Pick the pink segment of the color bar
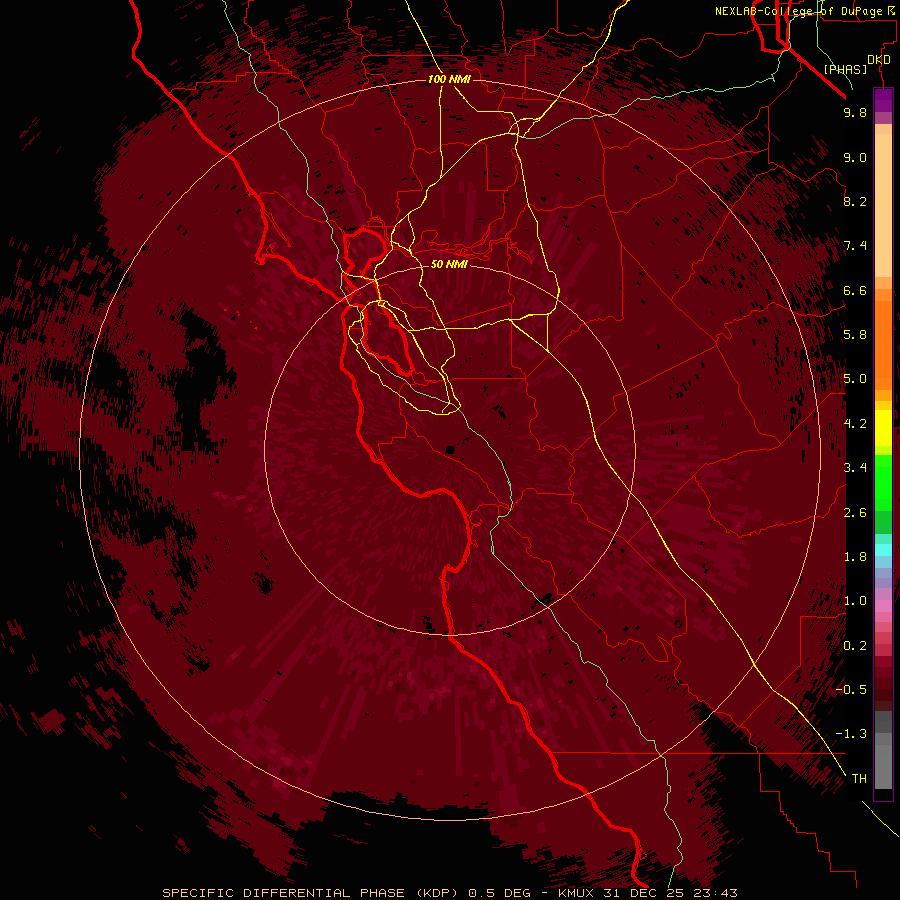The height and width of the screenshot is (900, 900). [883, 606]
